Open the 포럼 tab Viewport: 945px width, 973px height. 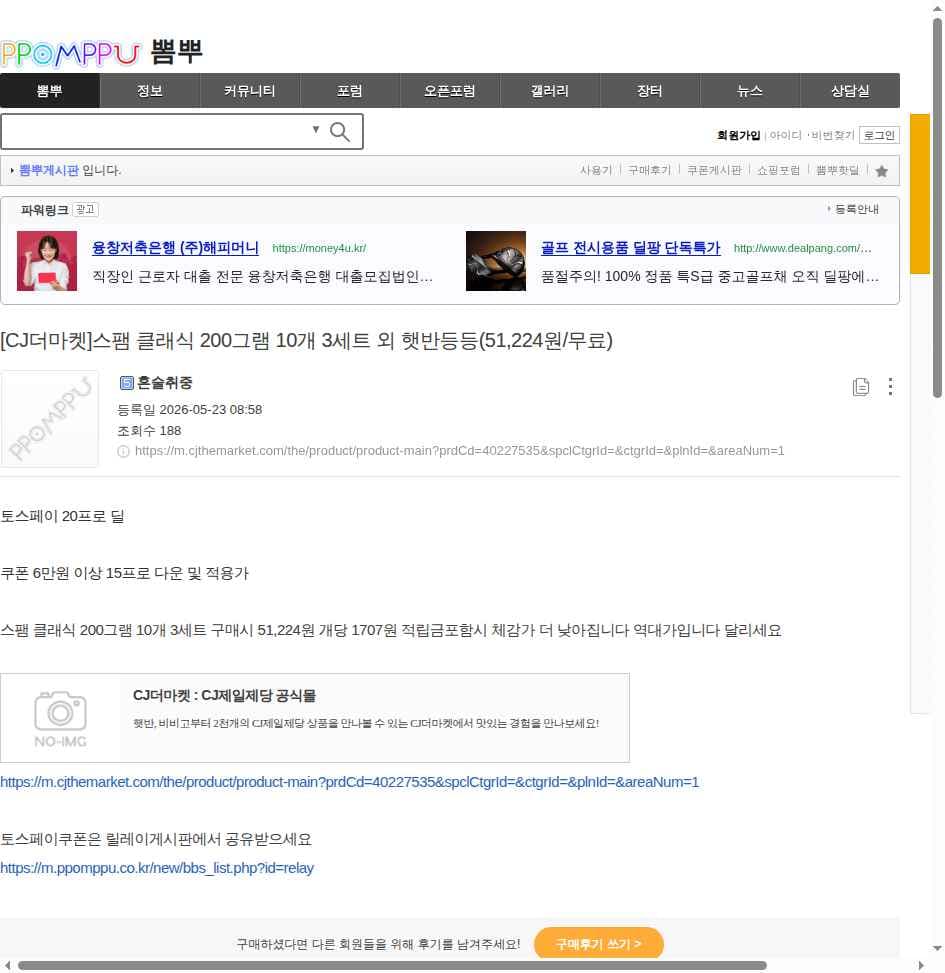[349, 91]
